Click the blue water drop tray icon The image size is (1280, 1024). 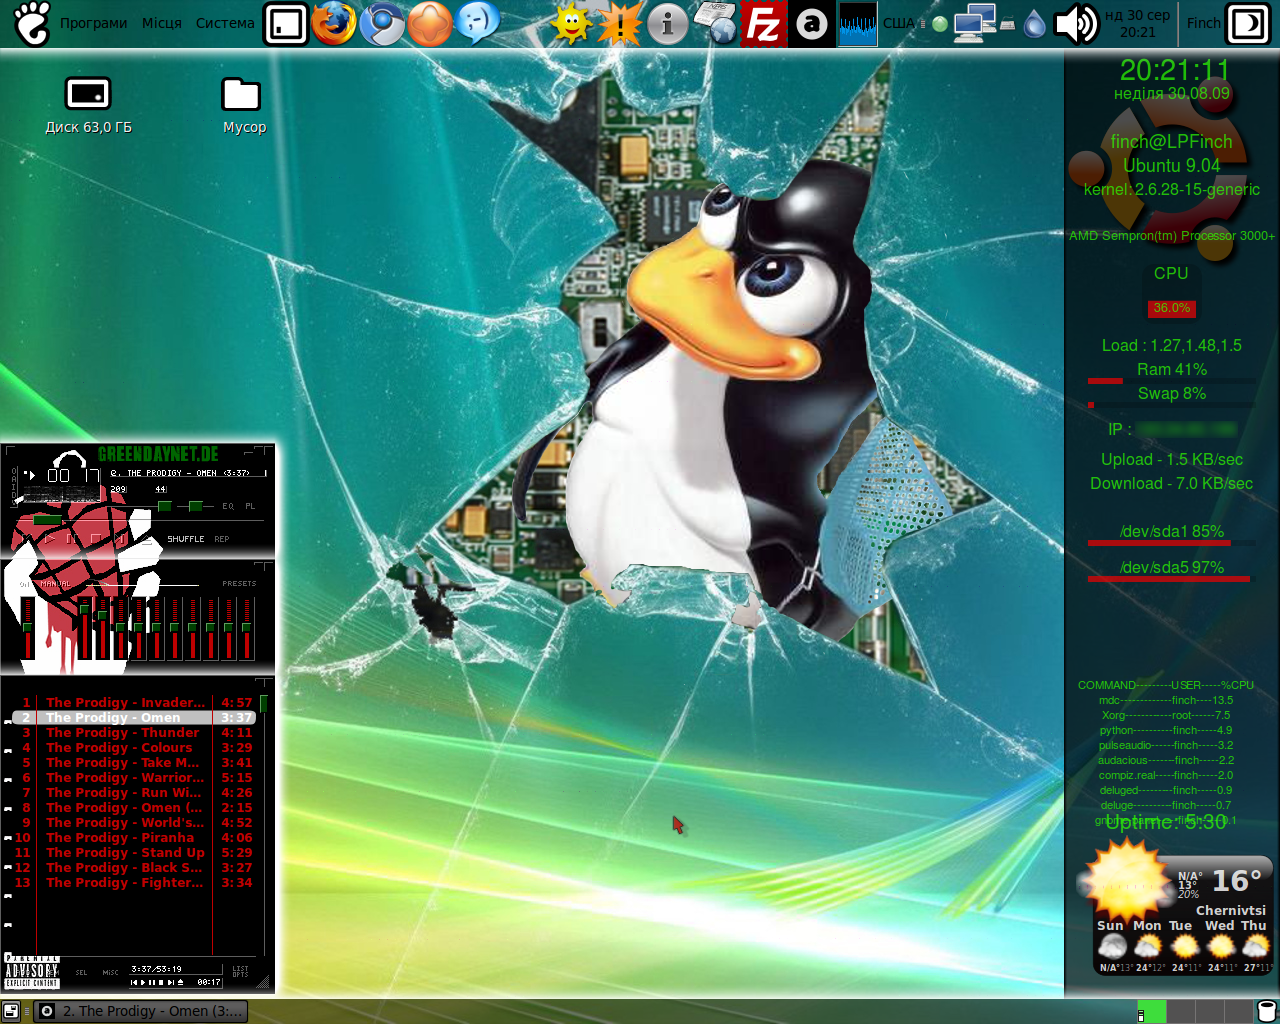pos(1035,24)
